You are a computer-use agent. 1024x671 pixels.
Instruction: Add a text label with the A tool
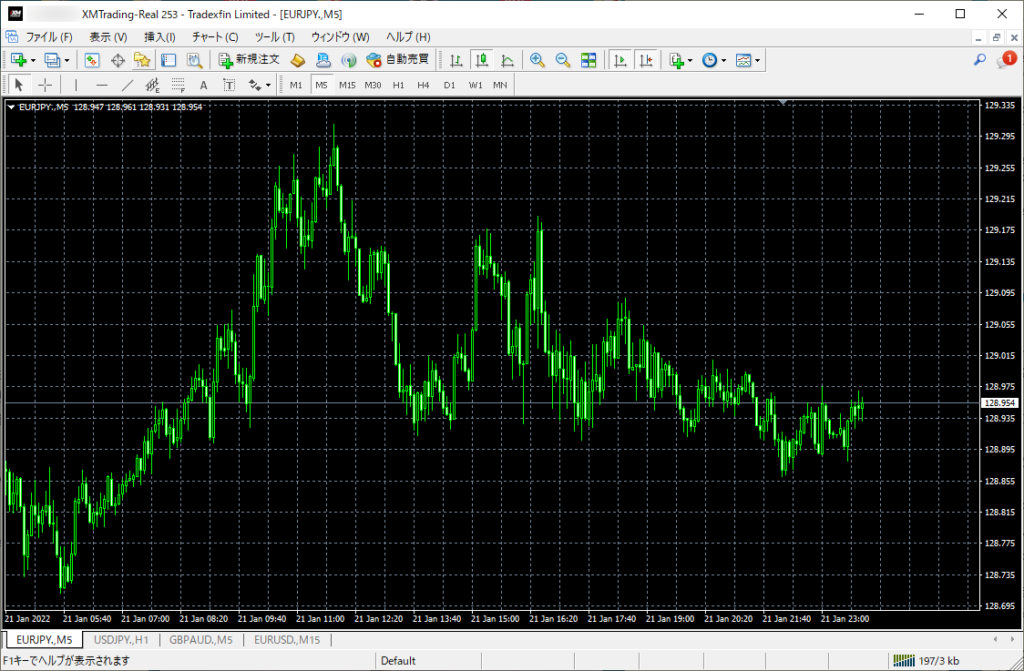point(203,85)
